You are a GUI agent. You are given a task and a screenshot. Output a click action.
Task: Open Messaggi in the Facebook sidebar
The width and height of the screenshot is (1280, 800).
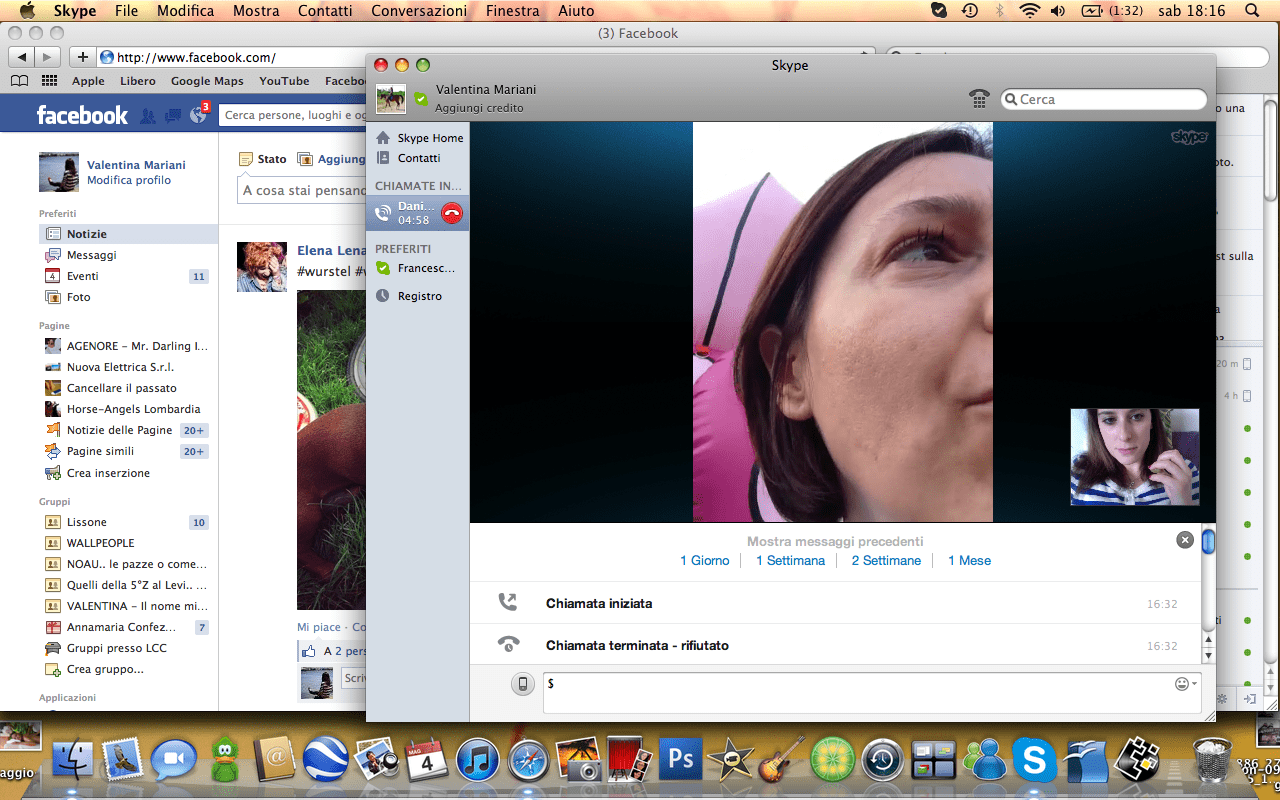tap(91, 255)
